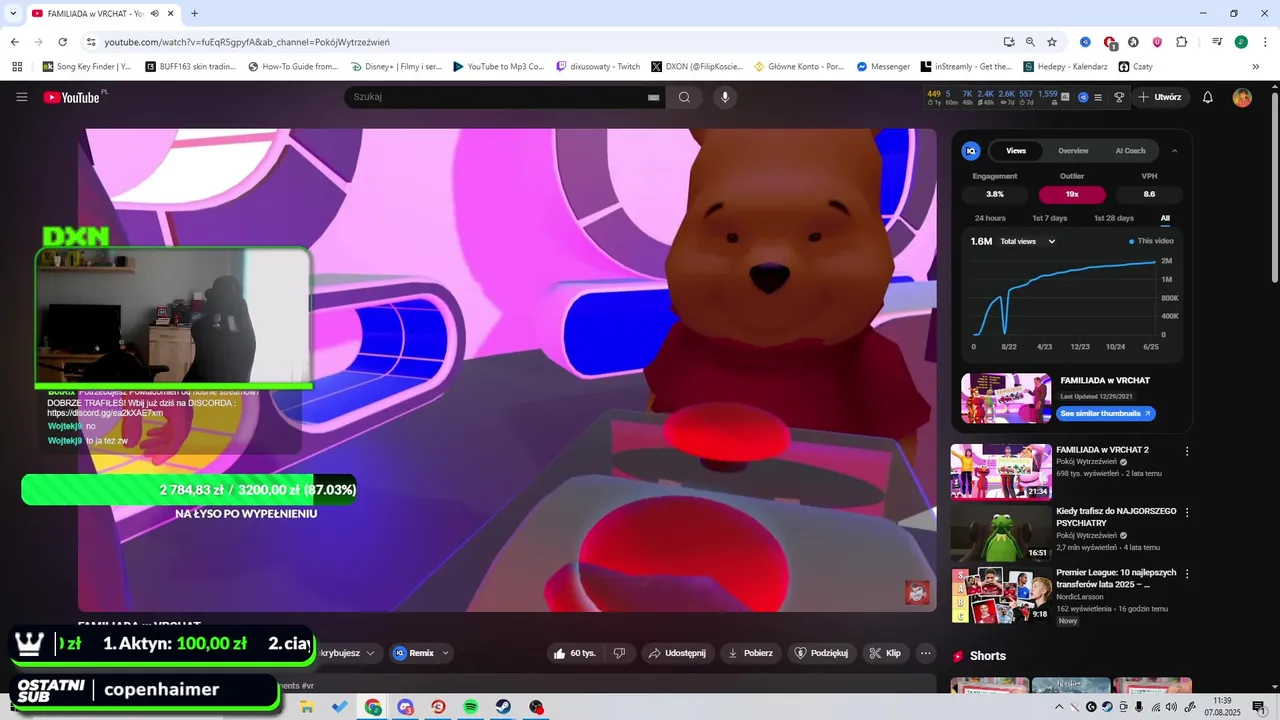This screenshot has height=720, width=1280.
Task: Open Chrome extensions puzzle icon
Action: (1181, 42)
